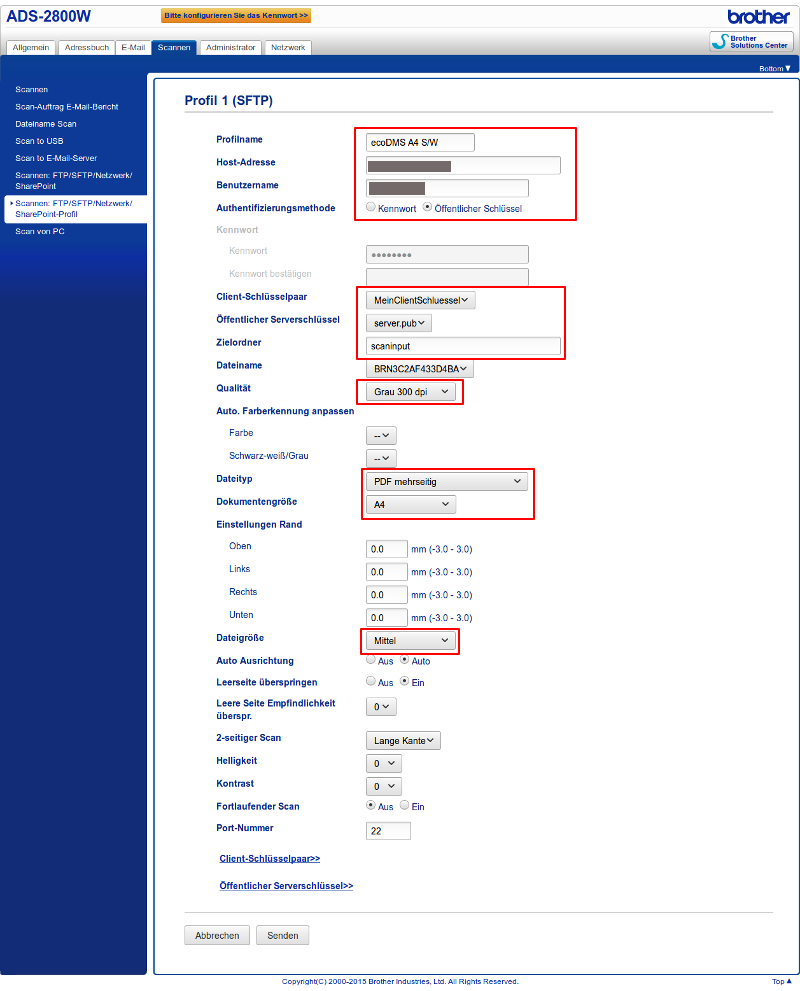Switch to the Adressbuch tab
This screenshot has height=991, width=800.
click(x=87, y=47)
